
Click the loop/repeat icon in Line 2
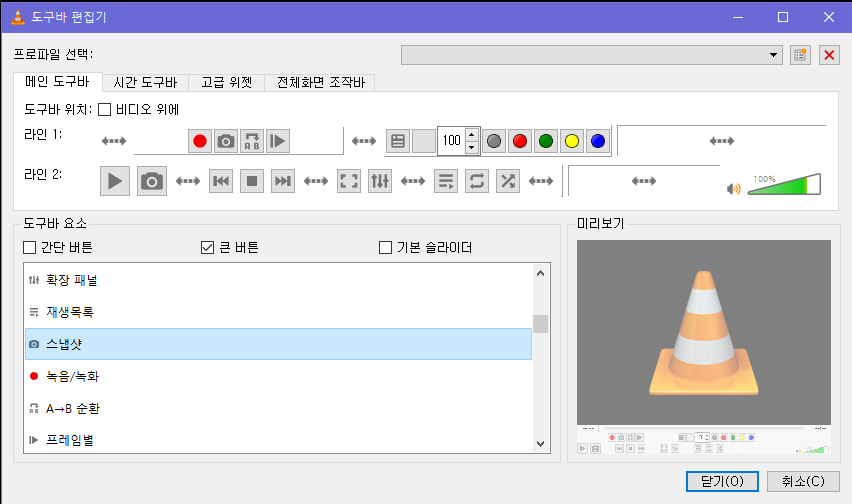pyautogui.click(x=477, y=181)
